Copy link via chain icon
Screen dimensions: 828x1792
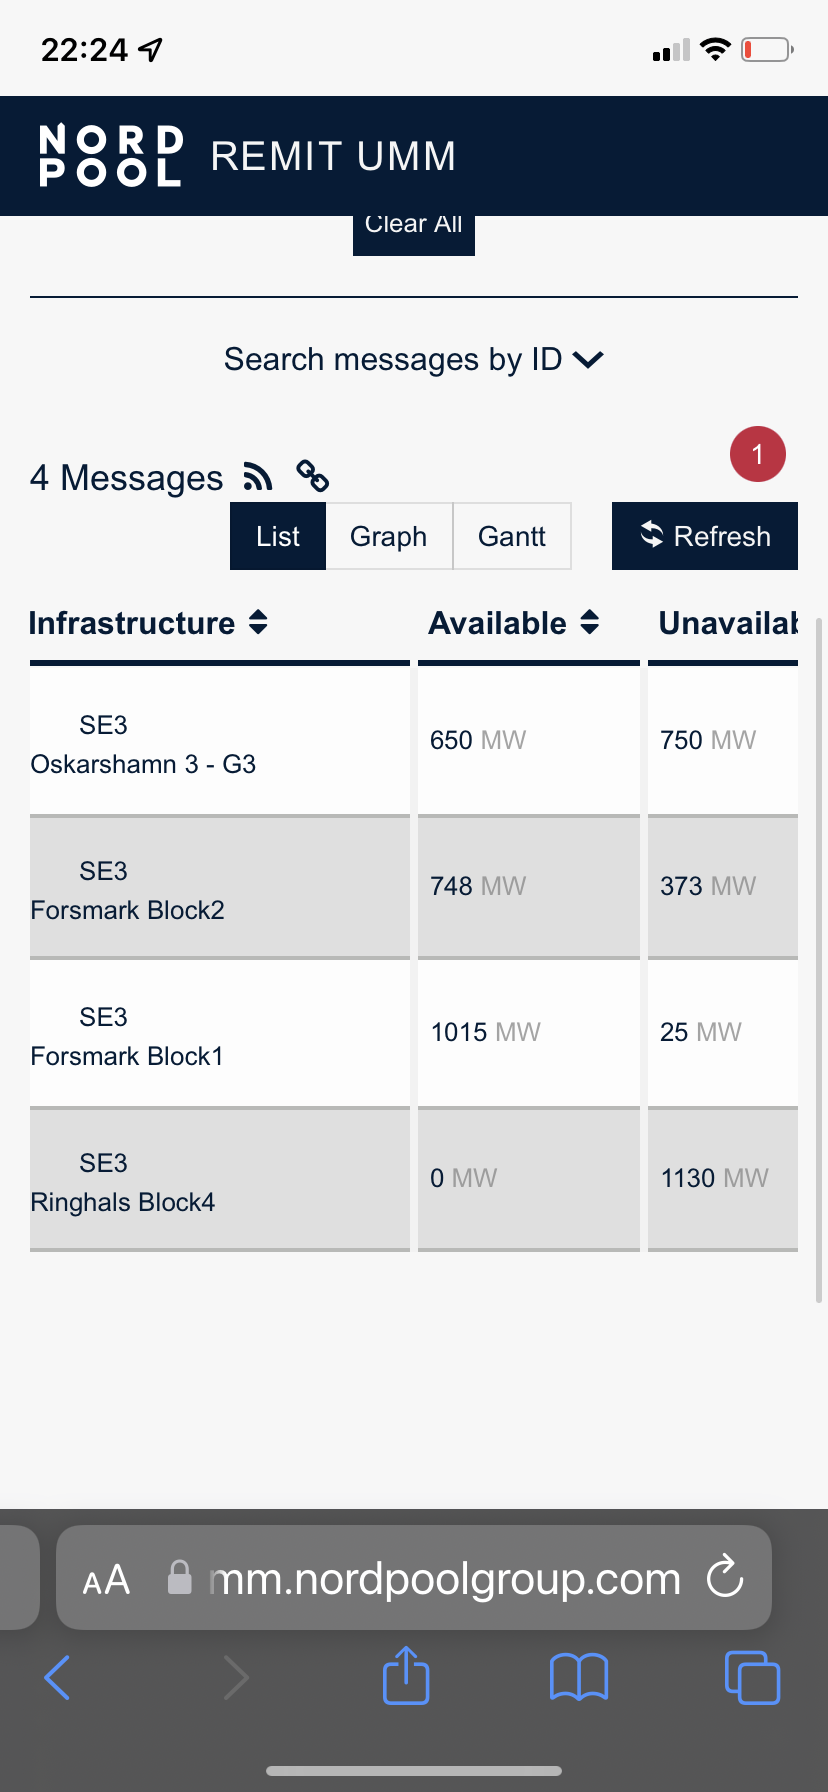pyautogui.click(x=313, y=476)
